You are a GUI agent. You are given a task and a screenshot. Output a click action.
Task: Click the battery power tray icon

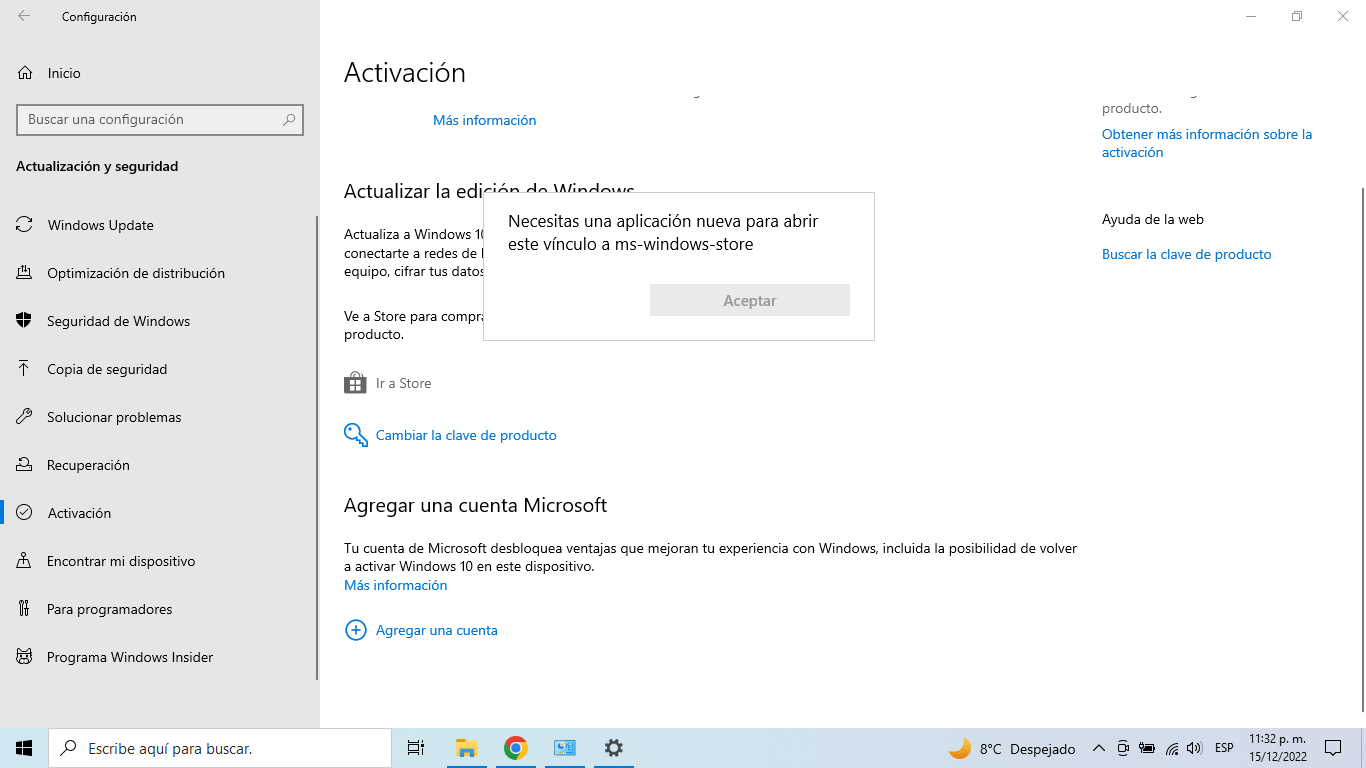click(1147, 748)
